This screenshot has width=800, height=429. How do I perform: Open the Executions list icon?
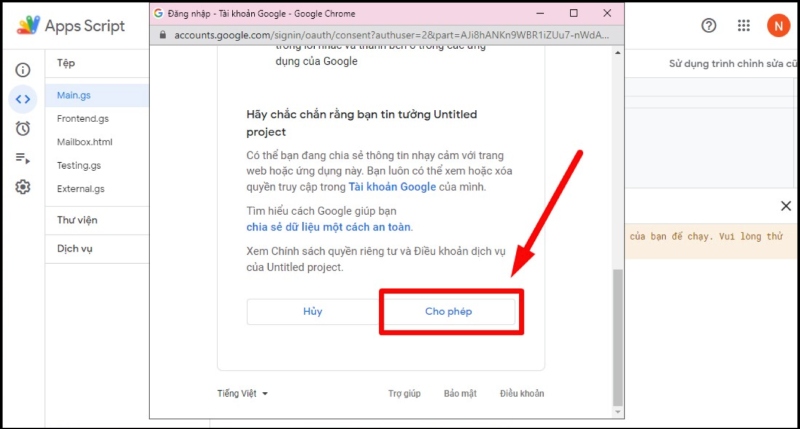click(x=22, y=157)
